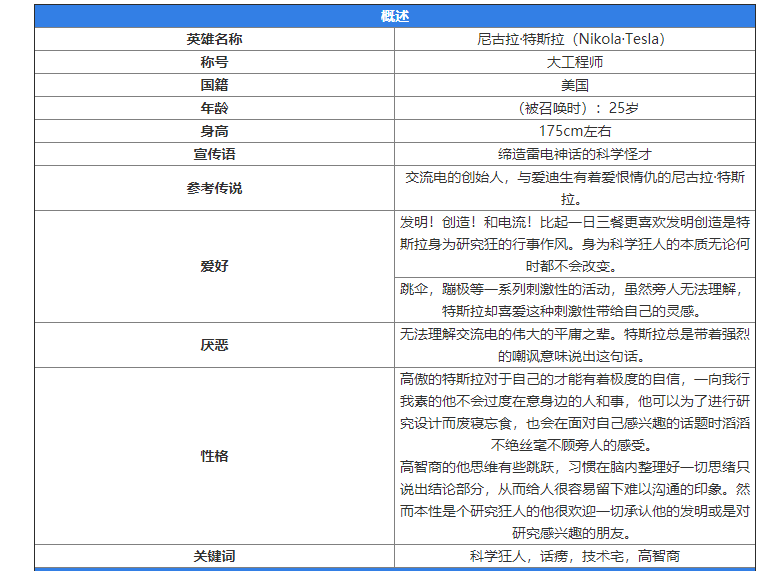Screen dimensions: 782x571
Task: Click the 性格 label cell
Action: [x=214, y=455]
